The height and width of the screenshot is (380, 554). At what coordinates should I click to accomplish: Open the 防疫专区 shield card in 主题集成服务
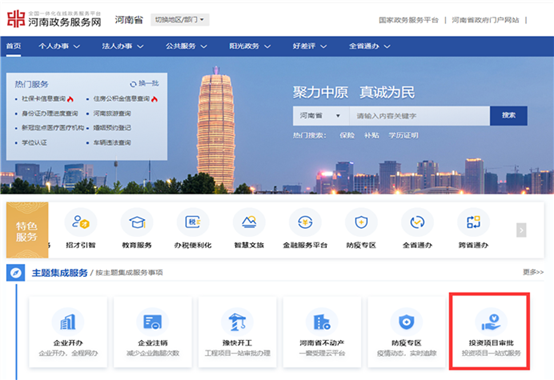[x=406, y=332]
